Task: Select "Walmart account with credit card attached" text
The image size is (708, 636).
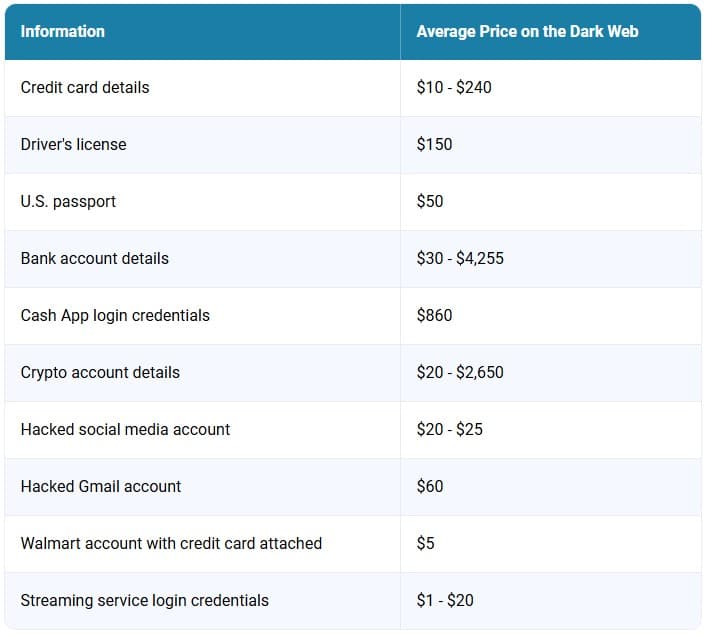Action: (171, 543)
